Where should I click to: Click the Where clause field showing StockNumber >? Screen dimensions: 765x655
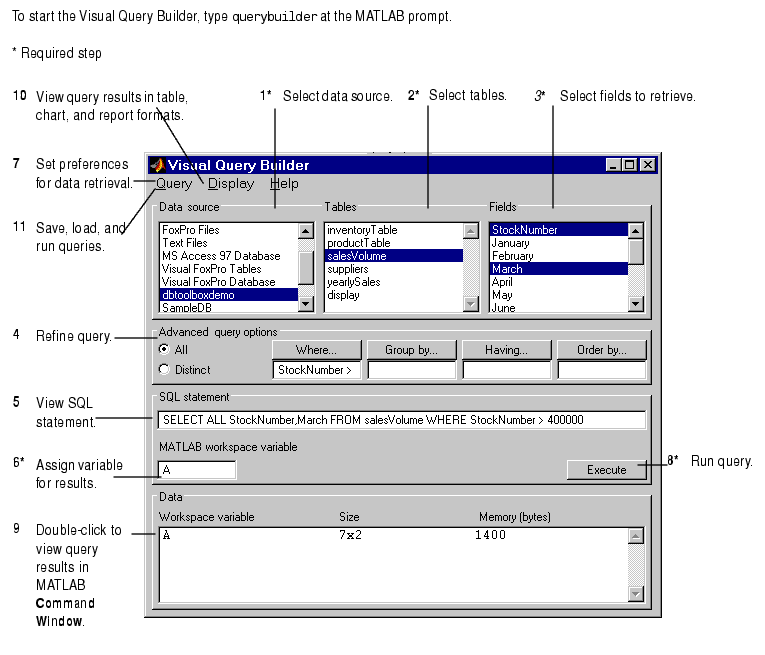click(x=317, y=370)
